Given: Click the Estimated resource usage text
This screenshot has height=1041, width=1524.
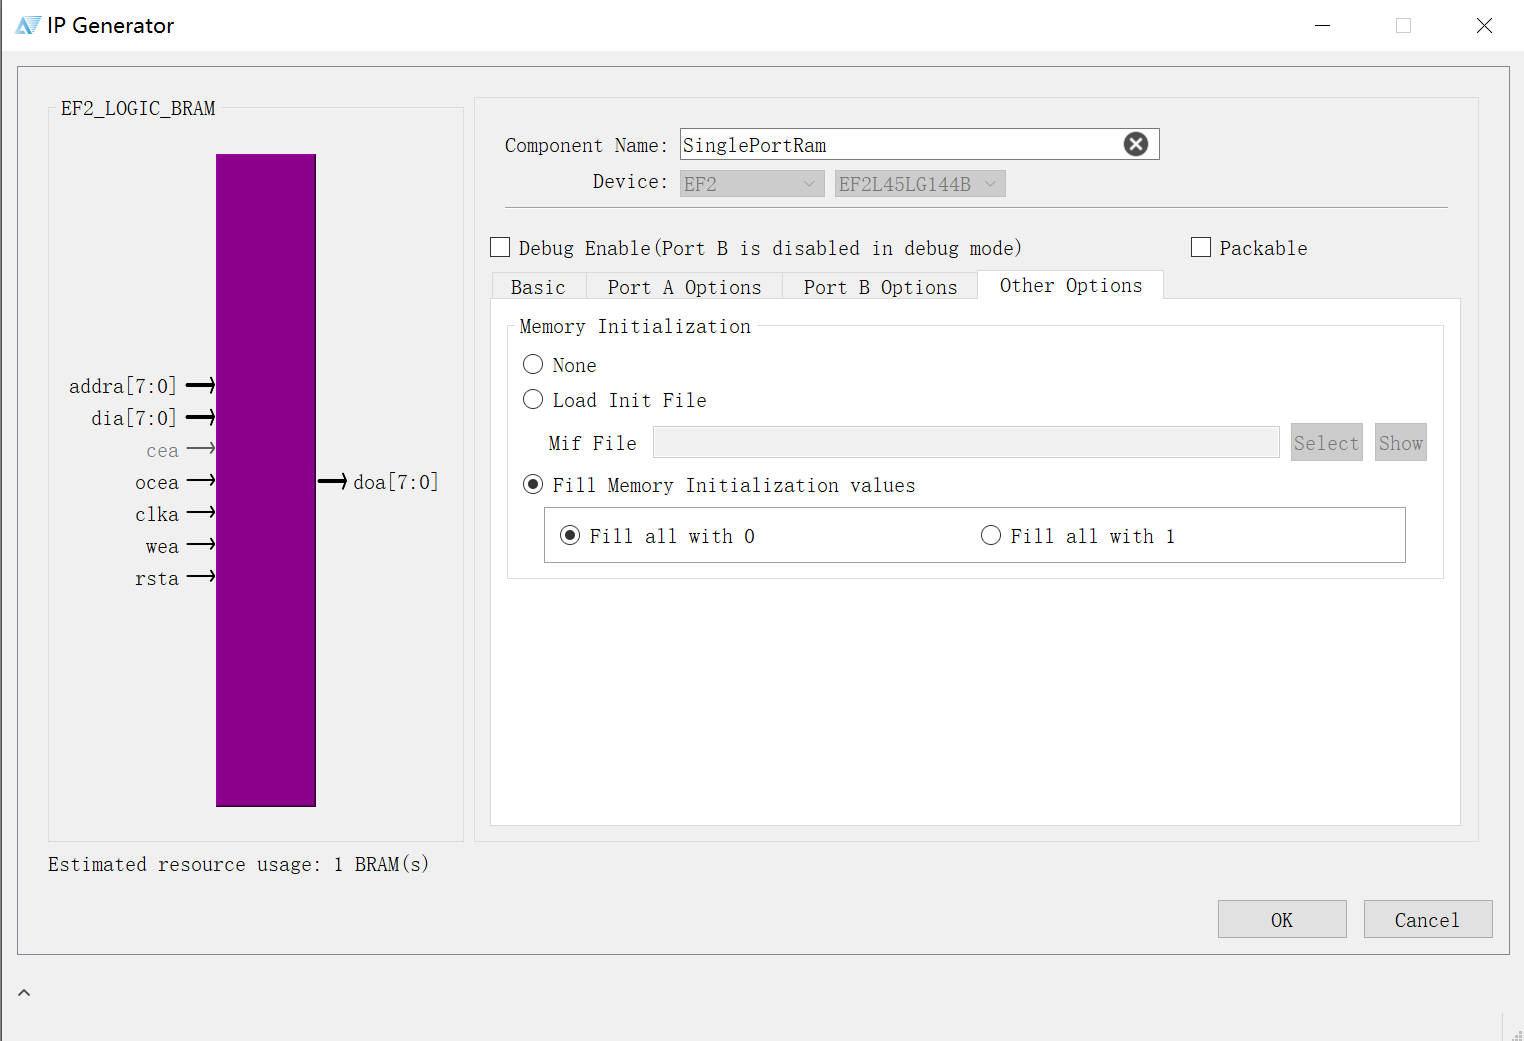Looking at the screenshot, I should coord(238,864).
